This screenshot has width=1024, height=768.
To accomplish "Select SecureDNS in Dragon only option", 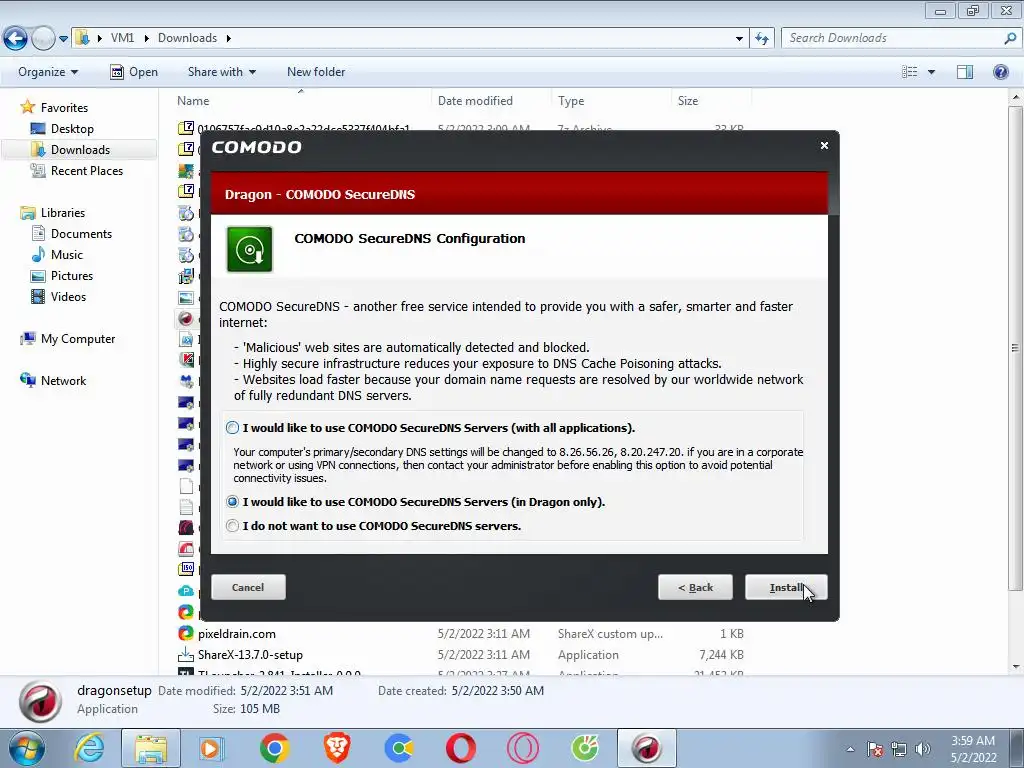I will pos(232,502).
